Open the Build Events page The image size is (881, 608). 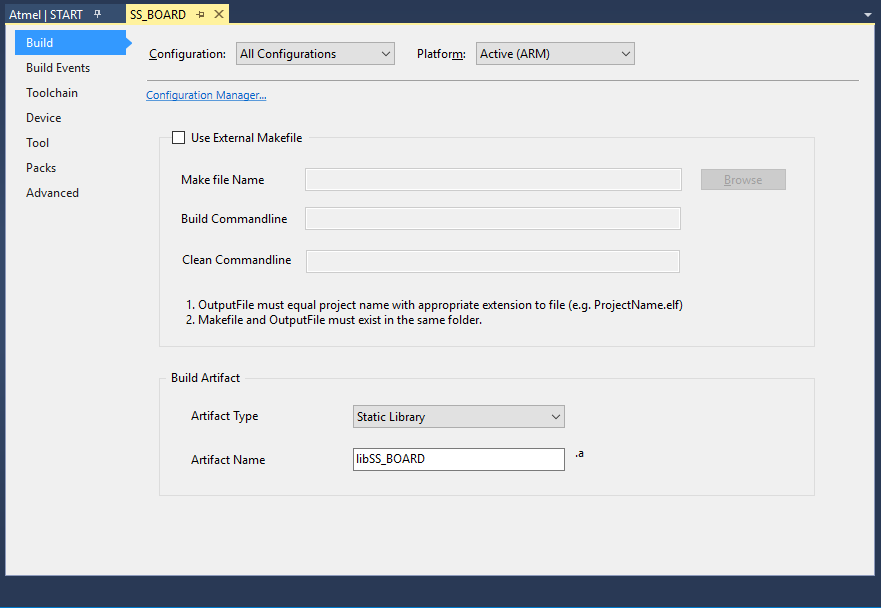(x=58, y=68)
